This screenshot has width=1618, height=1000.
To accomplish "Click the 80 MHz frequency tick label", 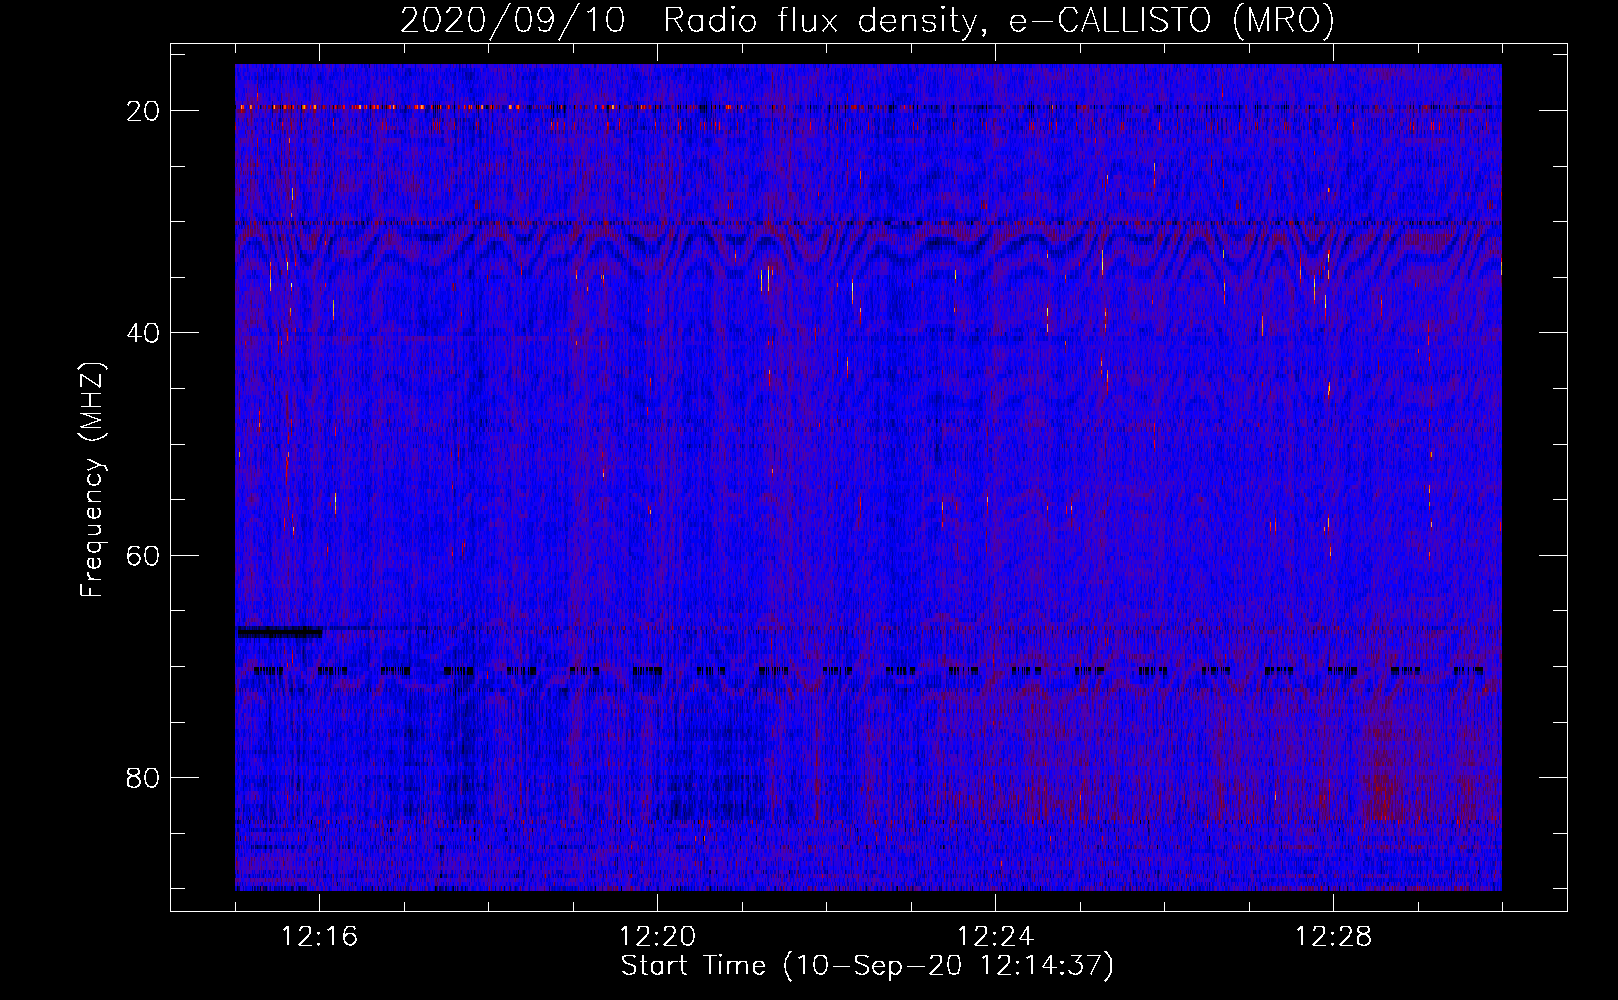I will pos(143,777).
